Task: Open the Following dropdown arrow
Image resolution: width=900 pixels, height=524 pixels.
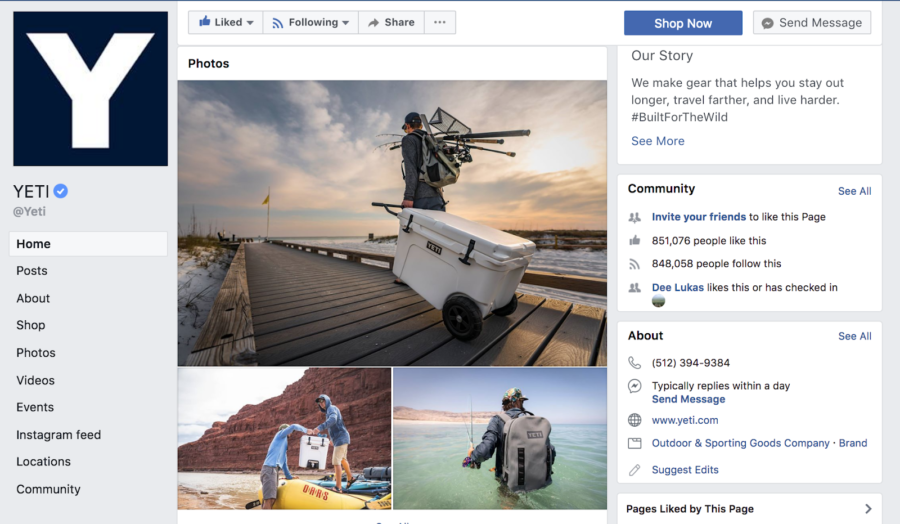Action: 346,23
